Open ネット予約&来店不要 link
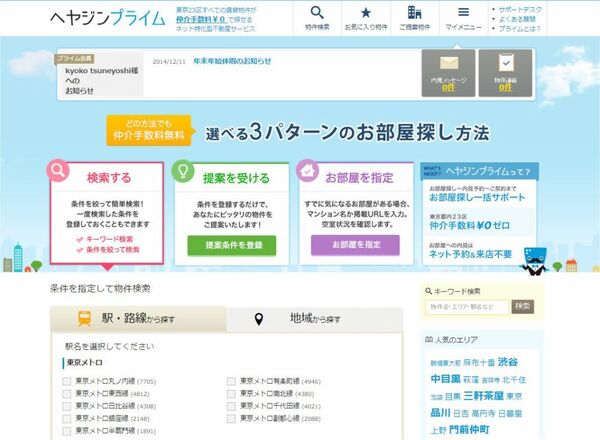 pos(470,254)
